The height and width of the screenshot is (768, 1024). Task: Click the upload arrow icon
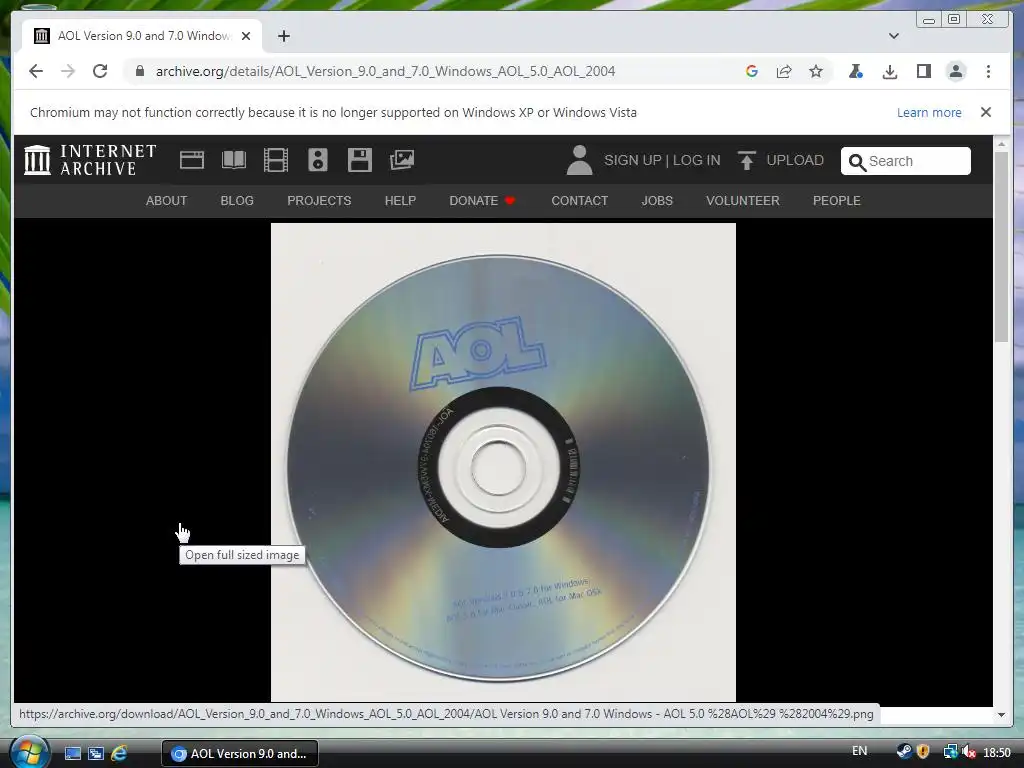click(746, 160)
